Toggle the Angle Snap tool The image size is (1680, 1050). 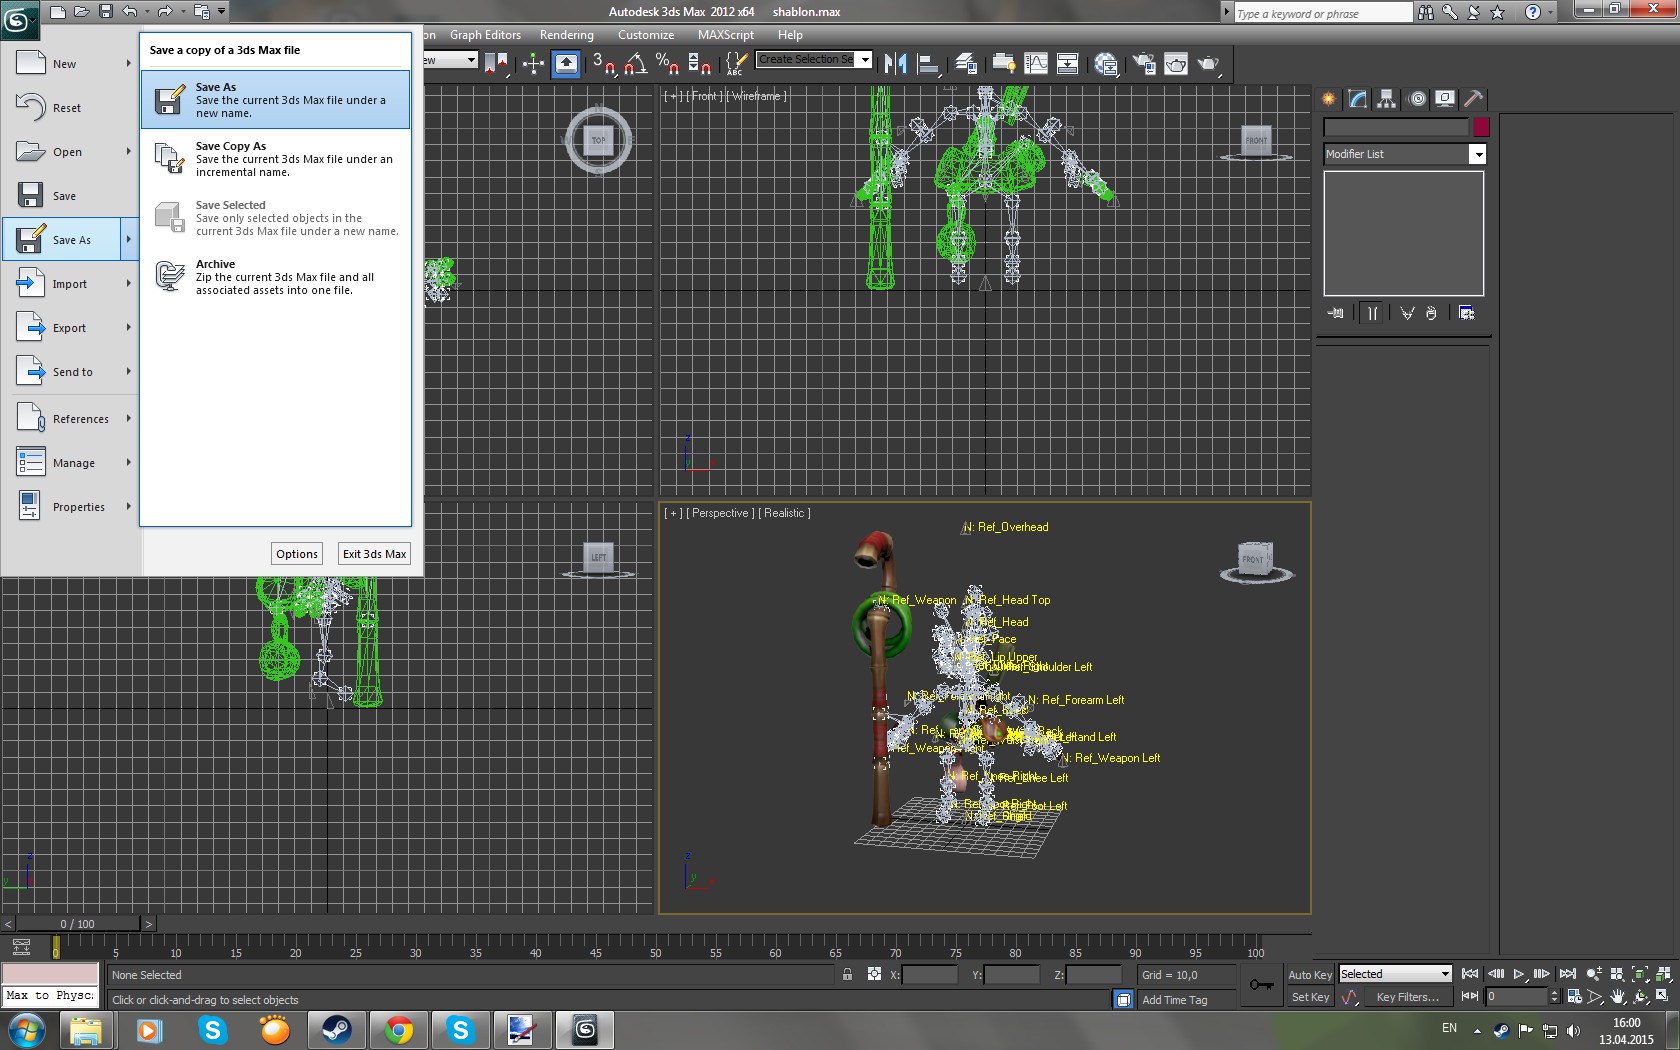point(635,64)
